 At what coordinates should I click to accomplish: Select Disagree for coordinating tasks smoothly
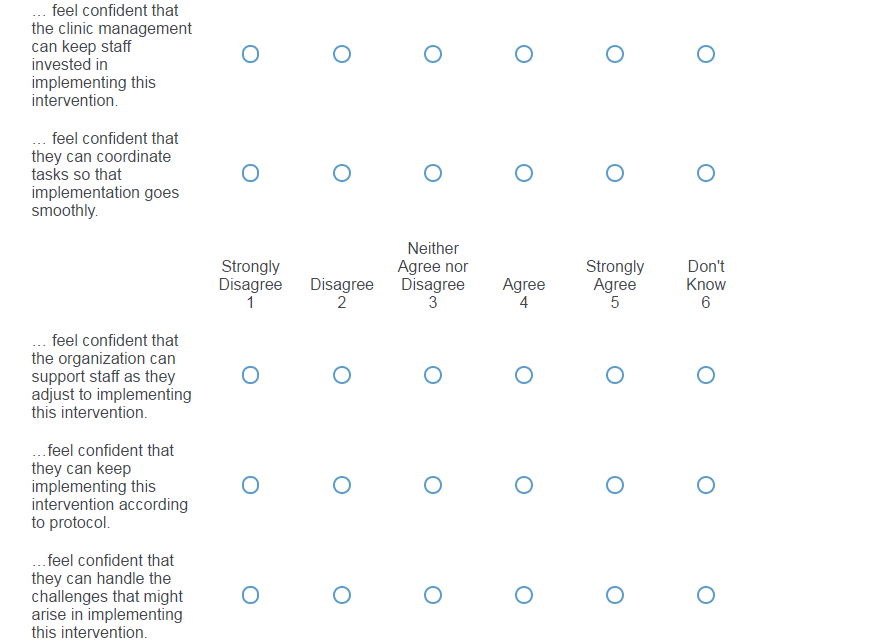(342, 174)
